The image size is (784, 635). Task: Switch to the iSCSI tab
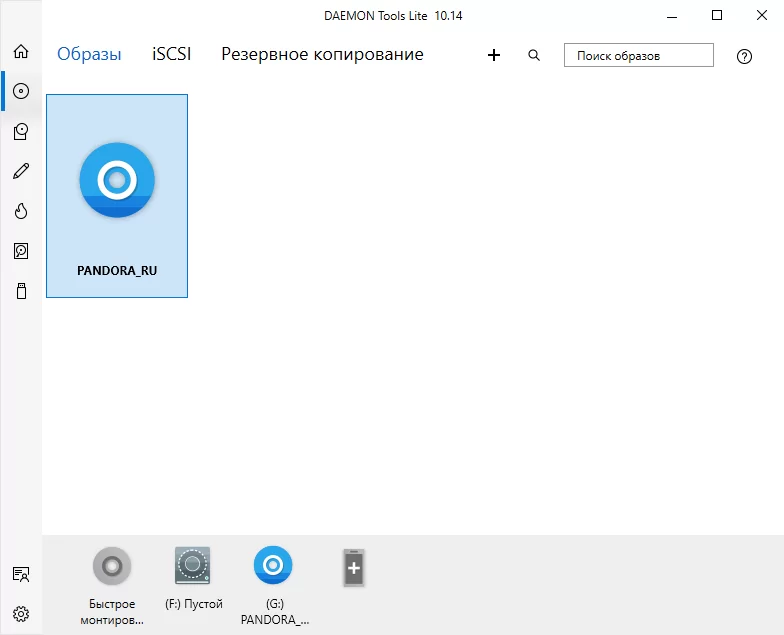(x=172, y=54)
